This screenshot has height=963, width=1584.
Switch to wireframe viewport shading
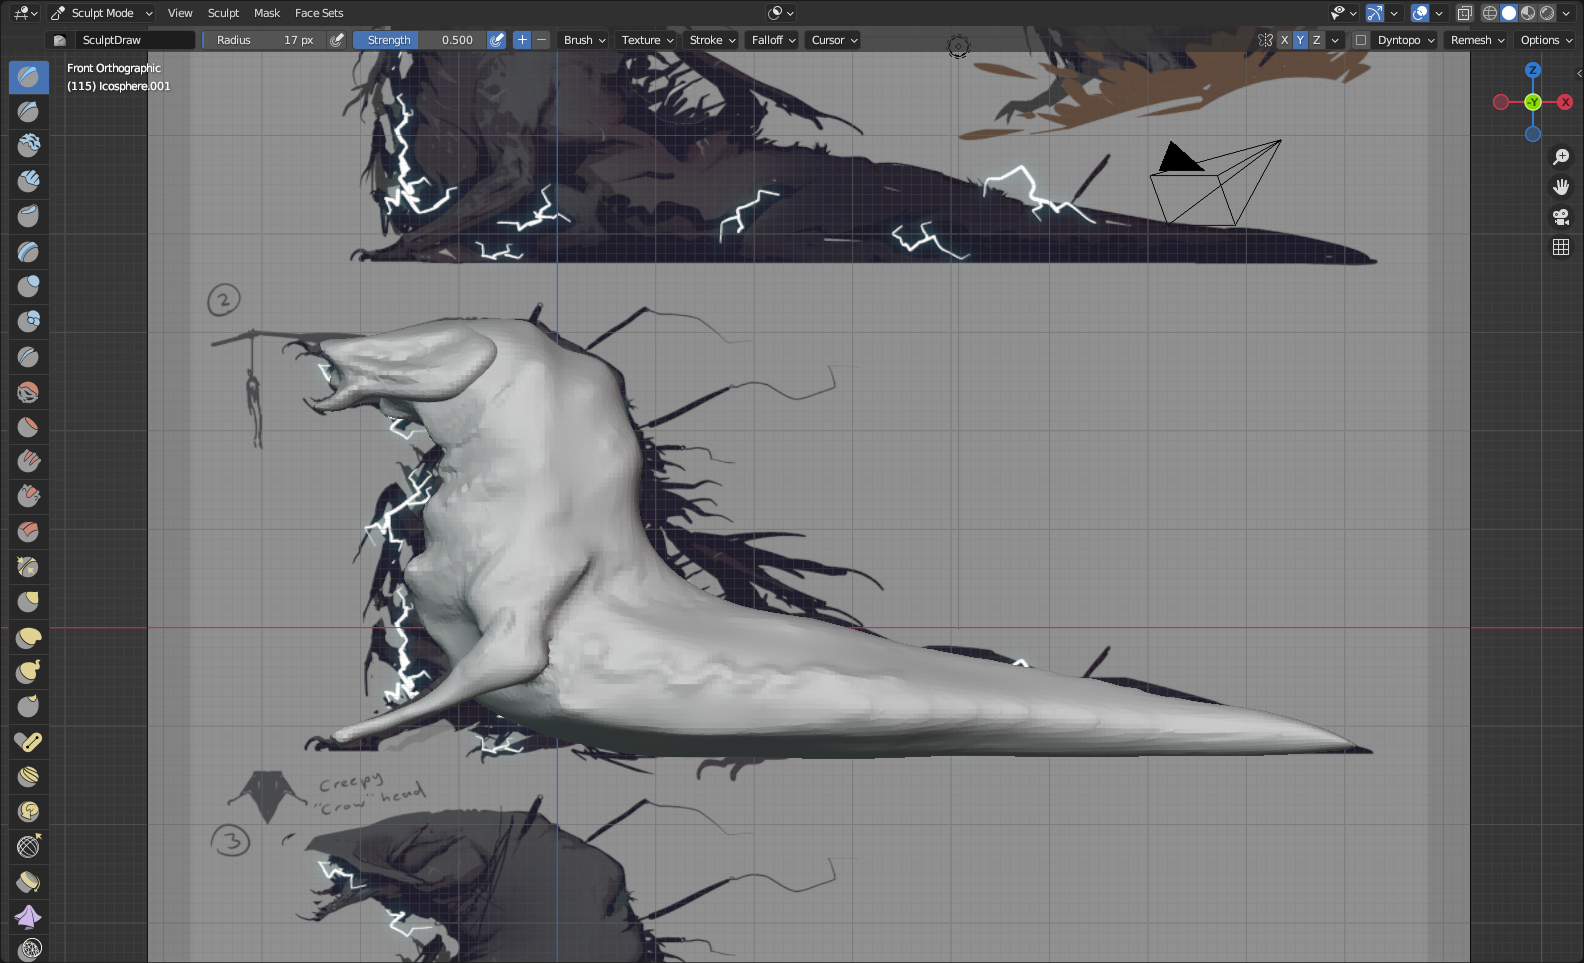tap(1490, 13)
